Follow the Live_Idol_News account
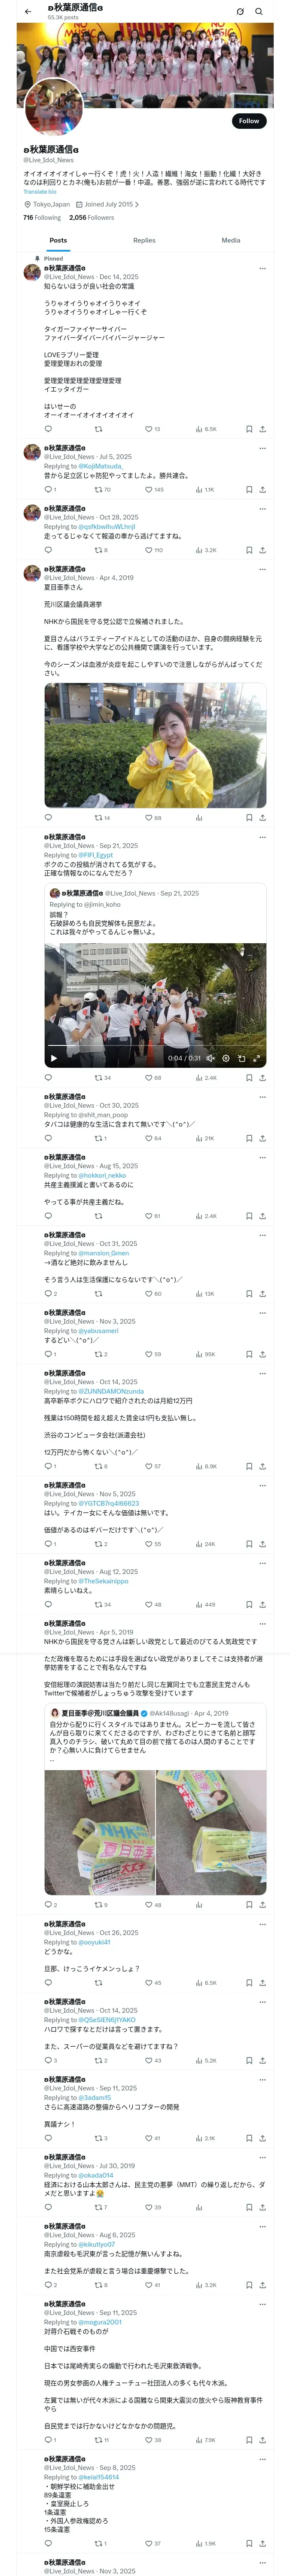Image resolution: width=290 pixels, height=2576 pixels. pyautogui.click(x=249, y=121)
